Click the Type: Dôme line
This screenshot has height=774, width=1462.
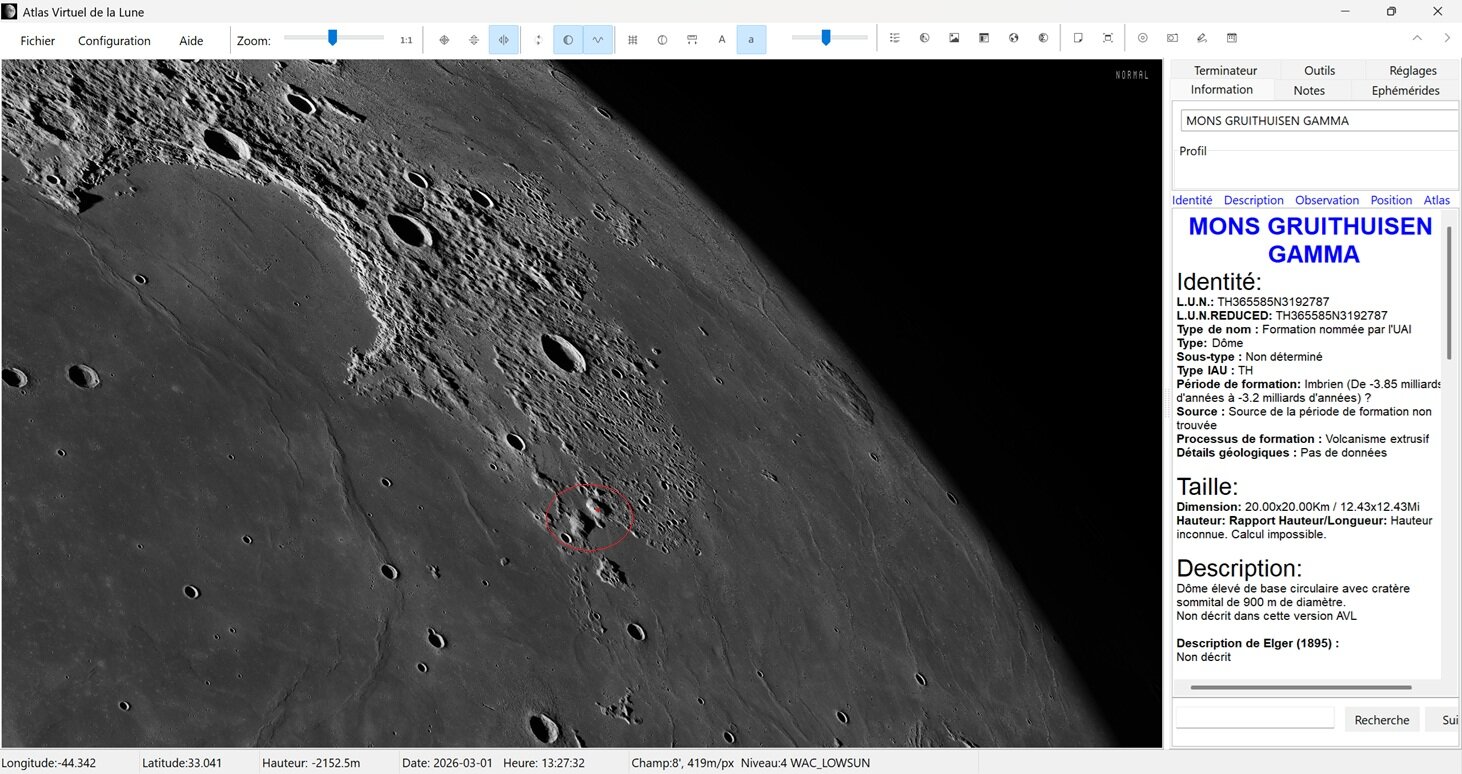[x=1209, y=343]
